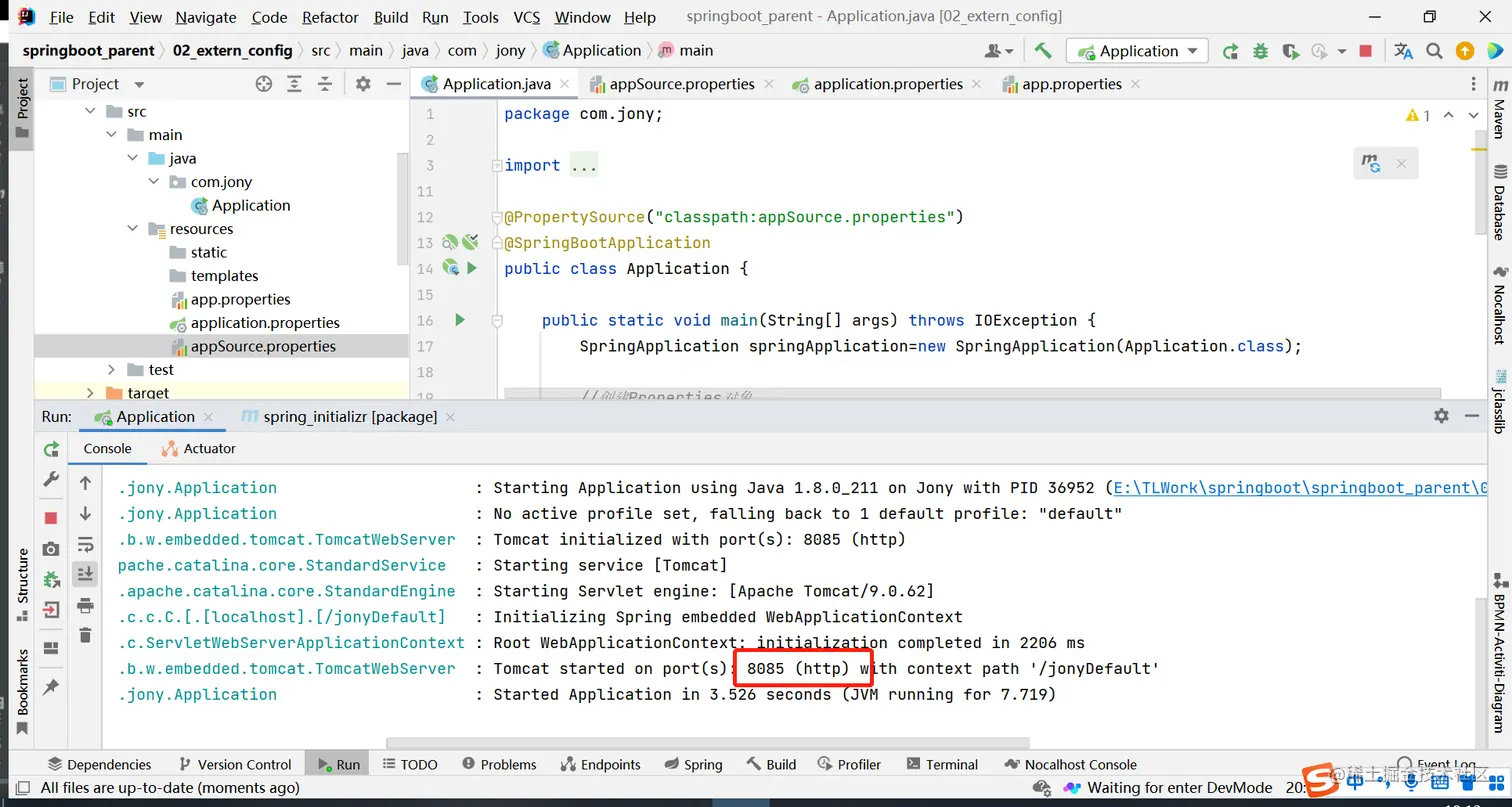Open the Refactor menu
Viewport: 1512px width, 807px height.
point(330,17)
